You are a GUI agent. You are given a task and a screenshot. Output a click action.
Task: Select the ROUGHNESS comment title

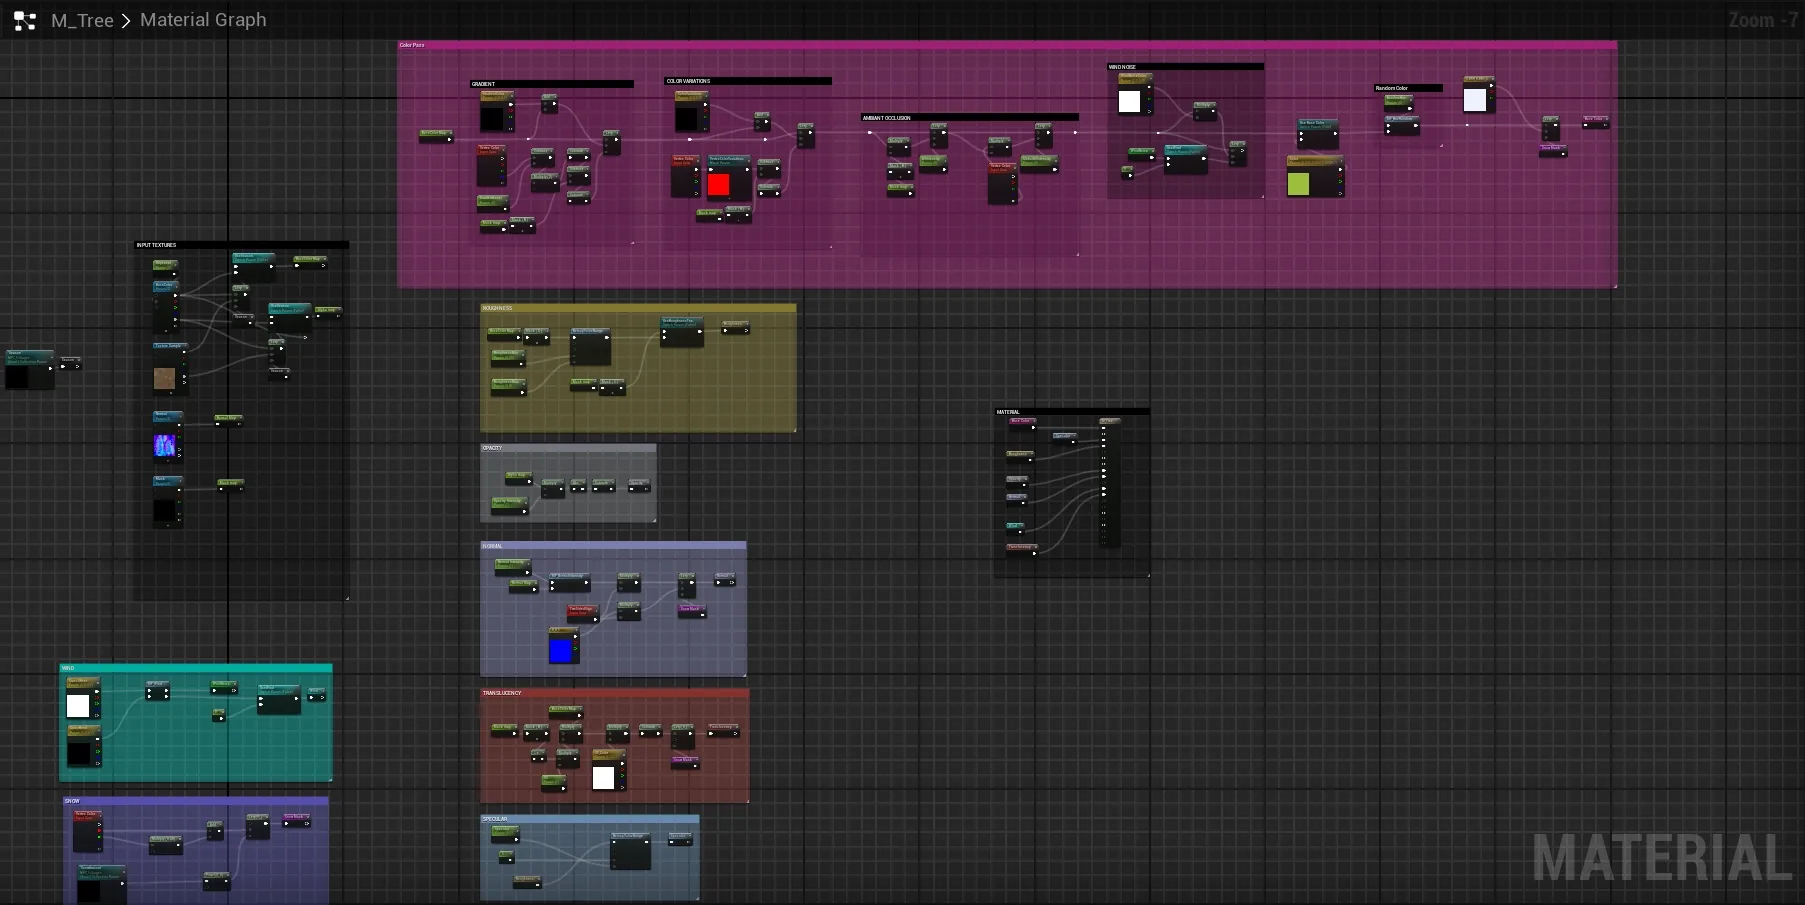pyautogui.click(x=638, y=308)
